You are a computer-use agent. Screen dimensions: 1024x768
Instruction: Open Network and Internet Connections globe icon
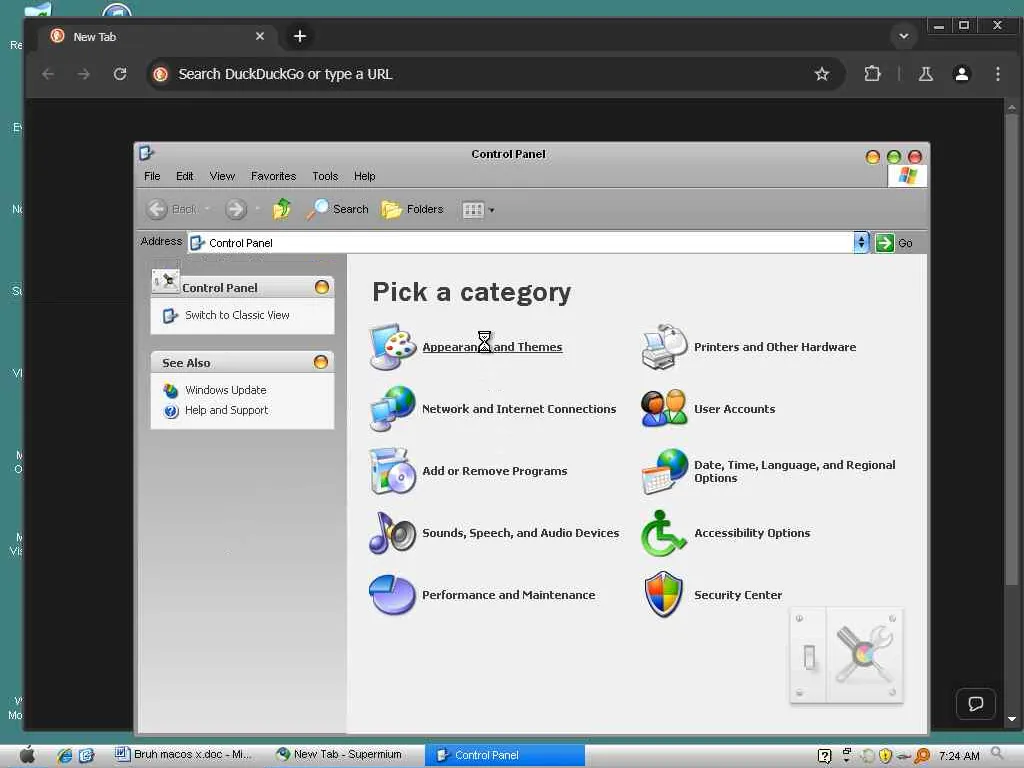(392, 409)
